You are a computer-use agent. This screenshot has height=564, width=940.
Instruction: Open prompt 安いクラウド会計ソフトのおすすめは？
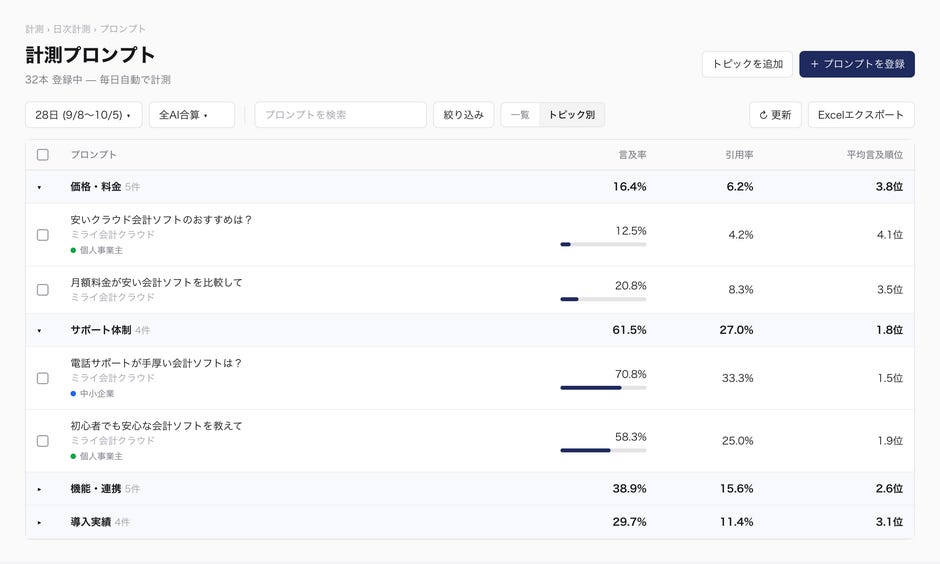(161, 220)
